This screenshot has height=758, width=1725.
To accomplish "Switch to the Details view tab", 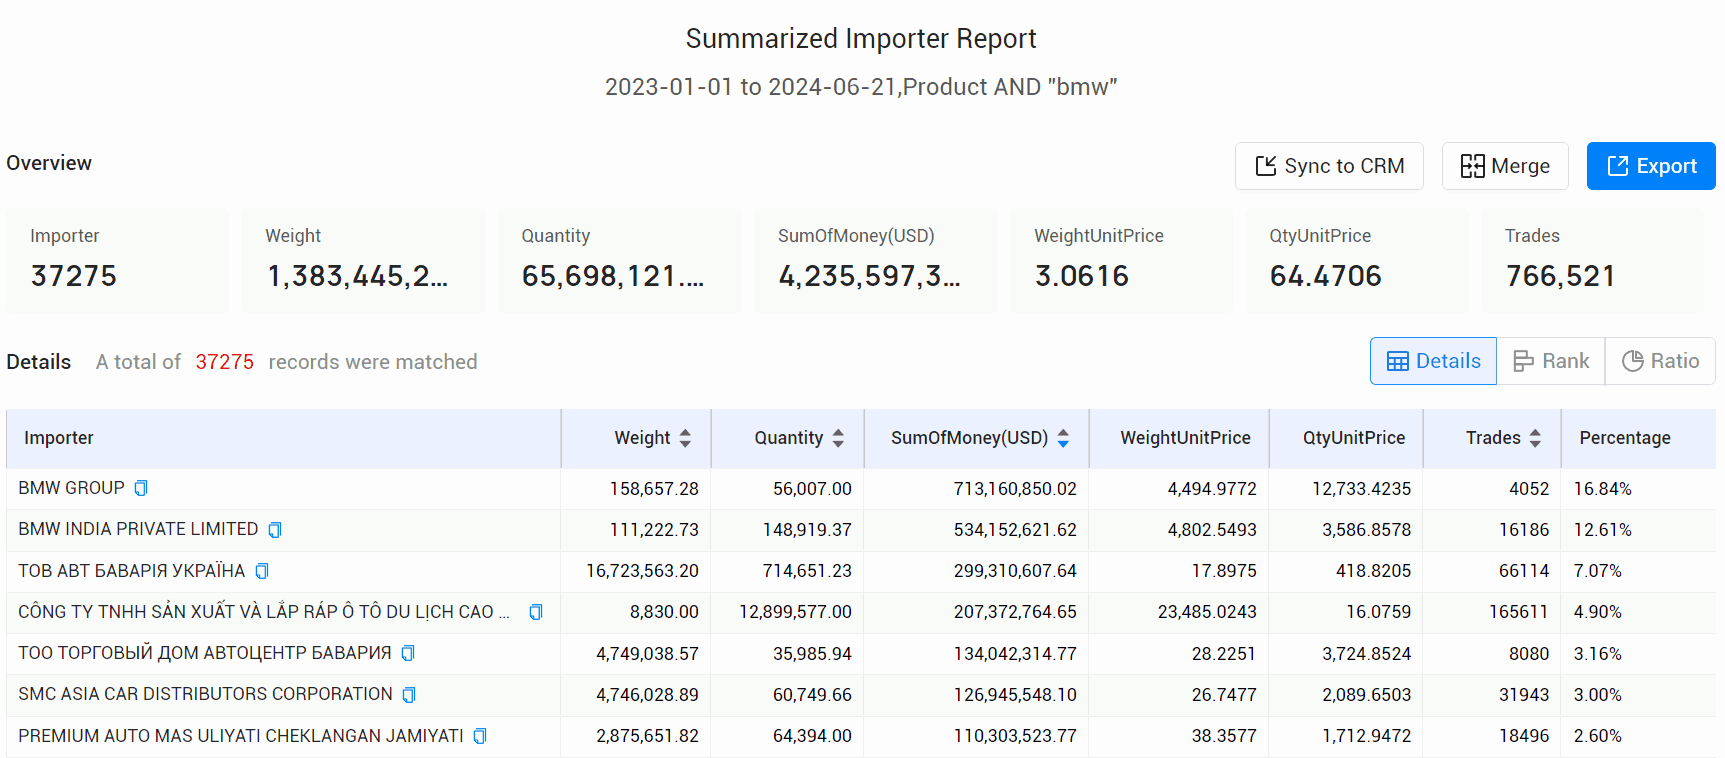I will tap(1433, 361).
